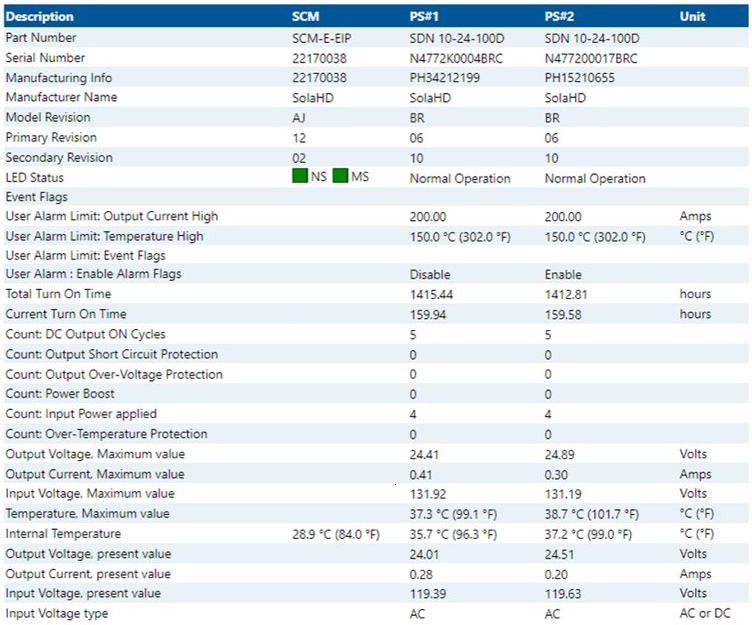
Task: Click the green NS status indicator
Action: tap(300, 176)
